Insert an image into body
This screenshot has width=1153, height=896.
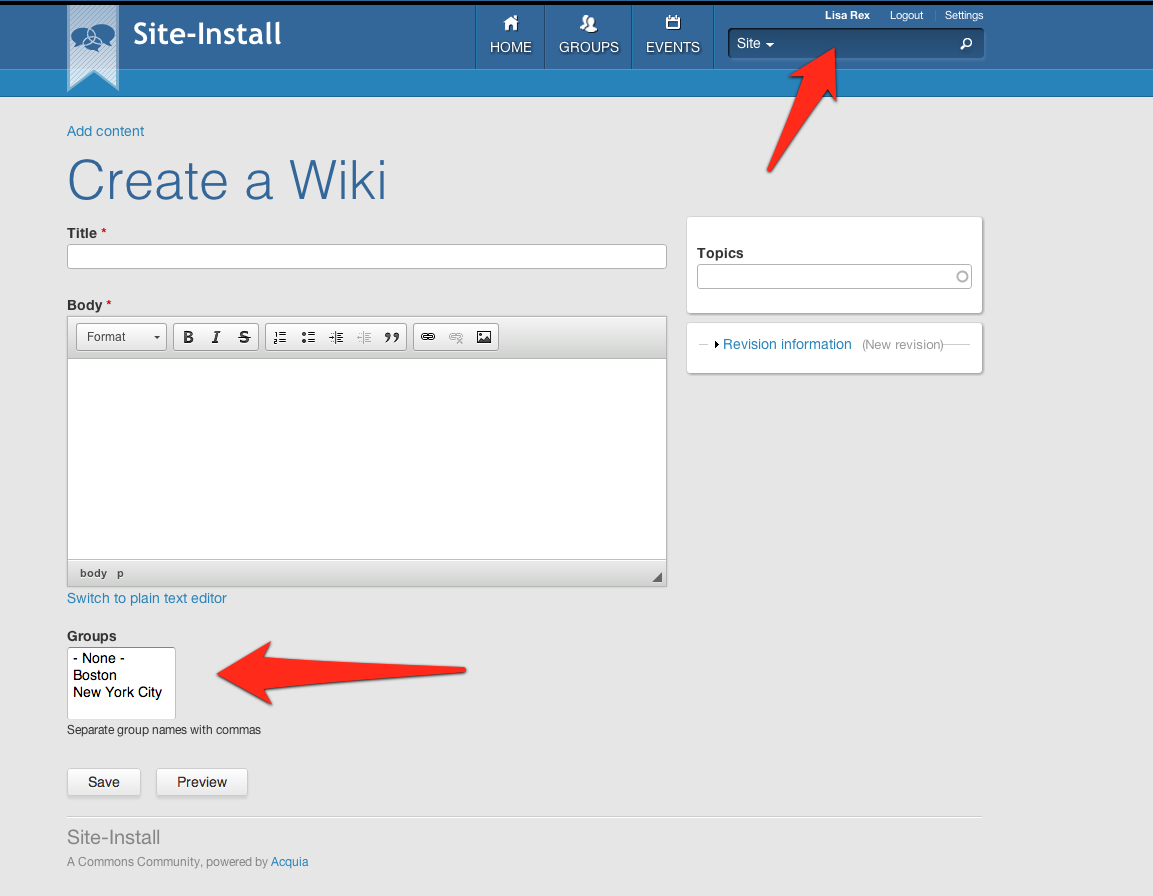(484, 337)
